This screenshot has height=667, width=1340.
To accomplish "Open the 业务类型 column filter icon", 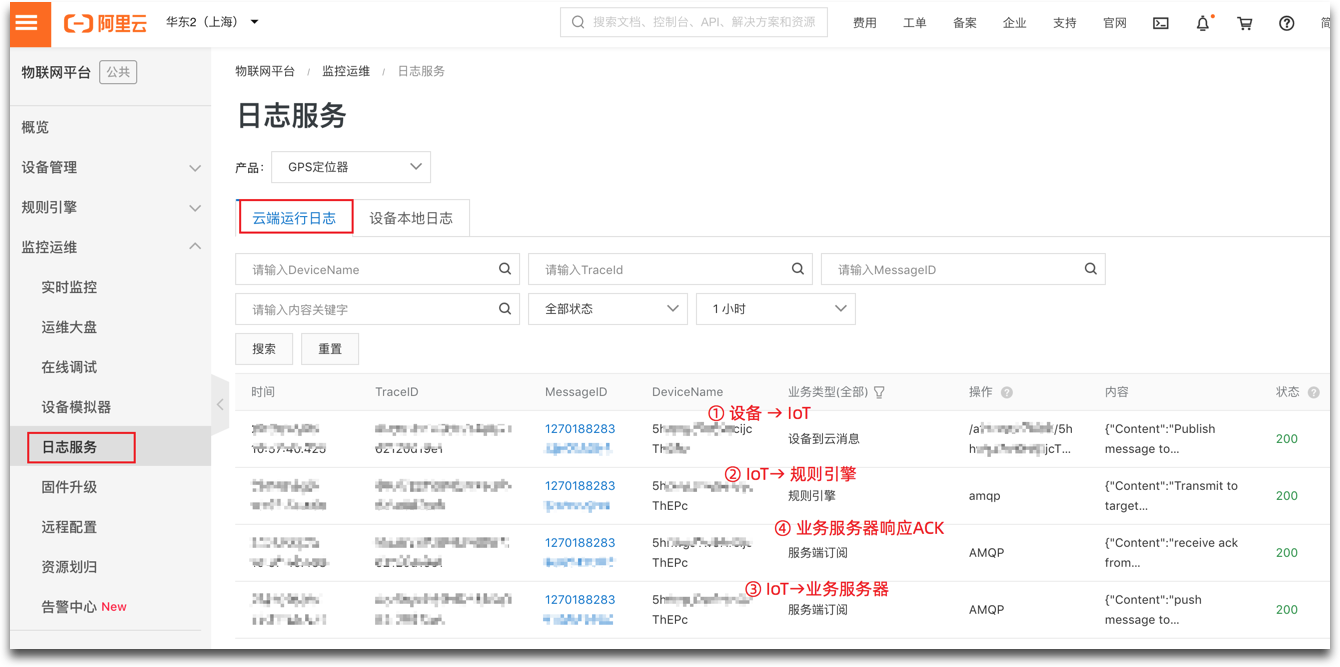I will [x=879, y=392].
